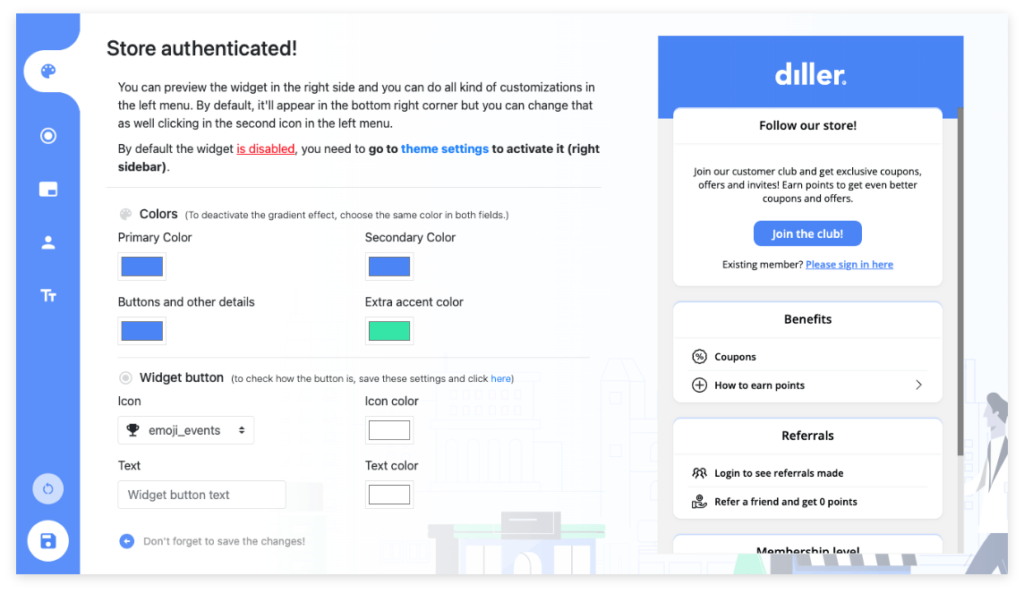Open the Primary Color swatch
The height and width of the screenshot is (593, 1024).
[141, 266]
